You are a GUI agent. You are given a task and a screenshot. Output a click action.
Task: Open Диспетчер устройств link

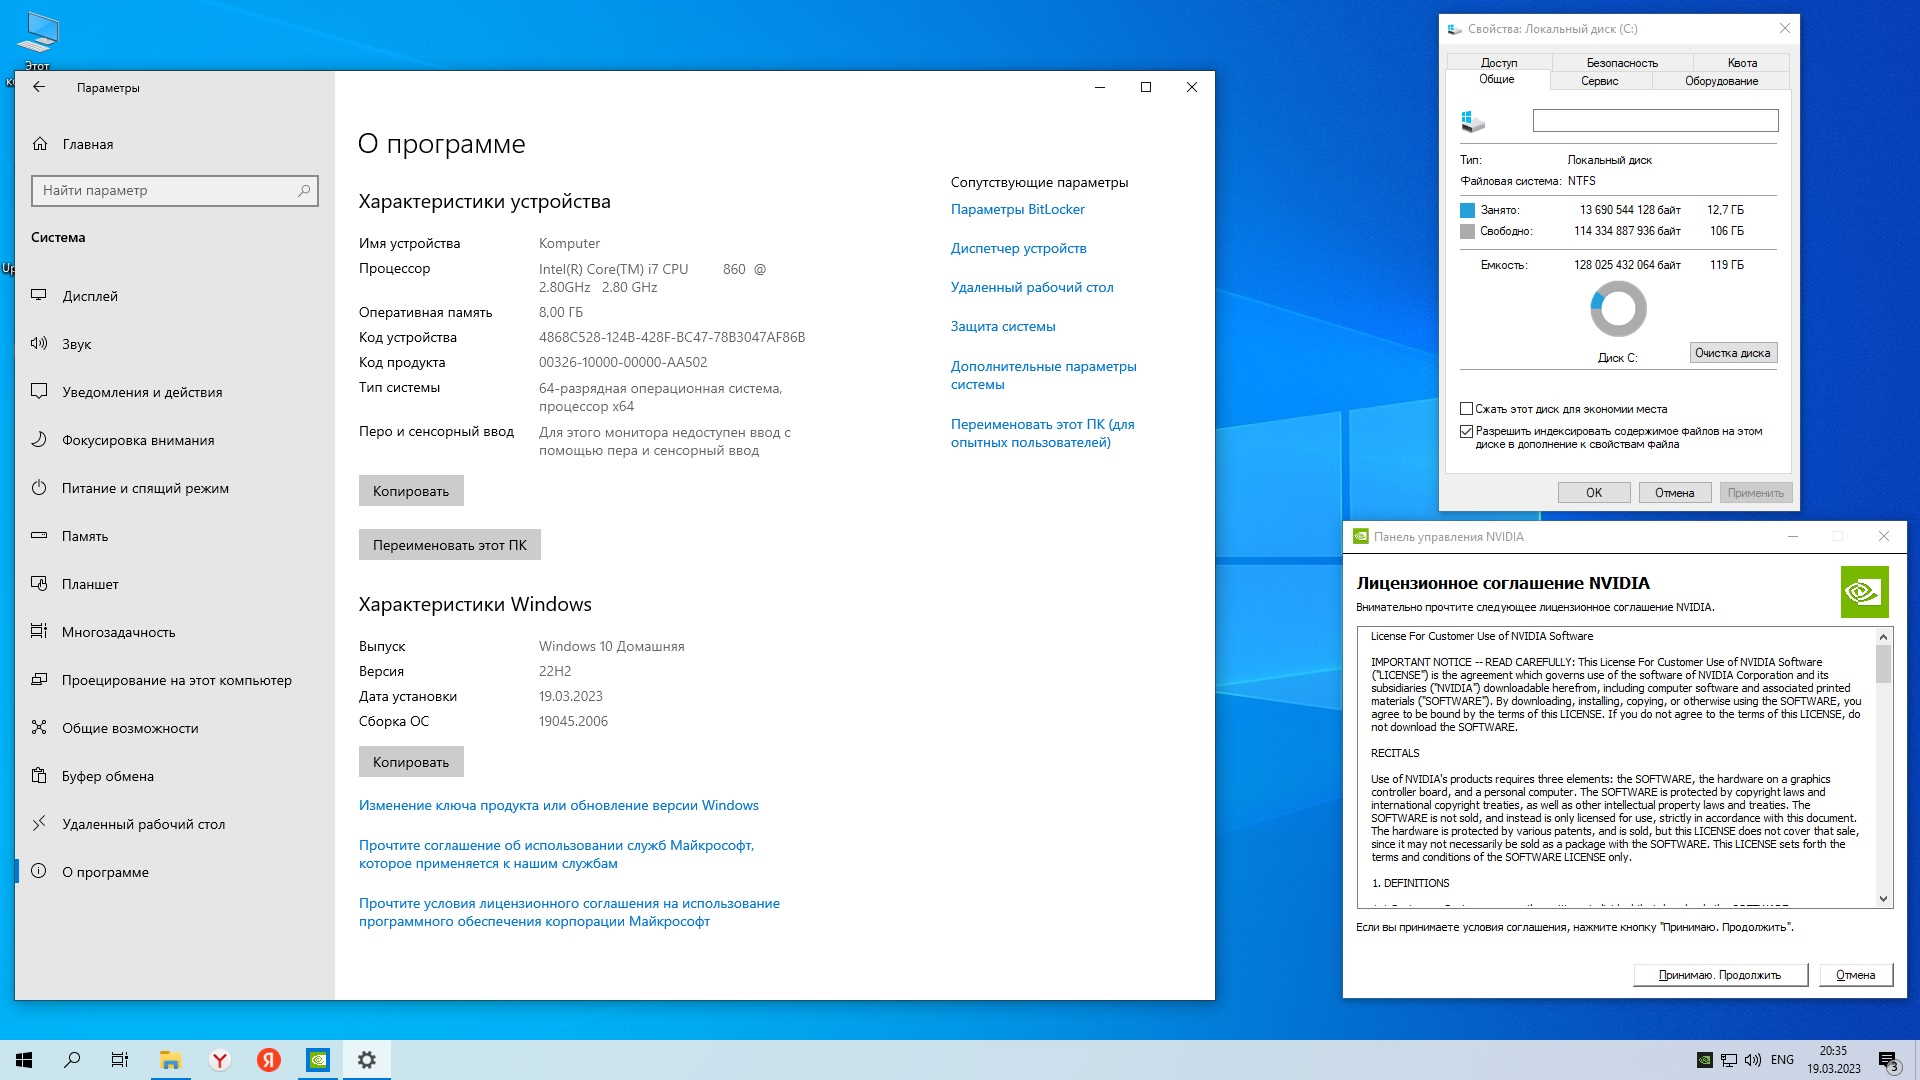click(1018, 248)
